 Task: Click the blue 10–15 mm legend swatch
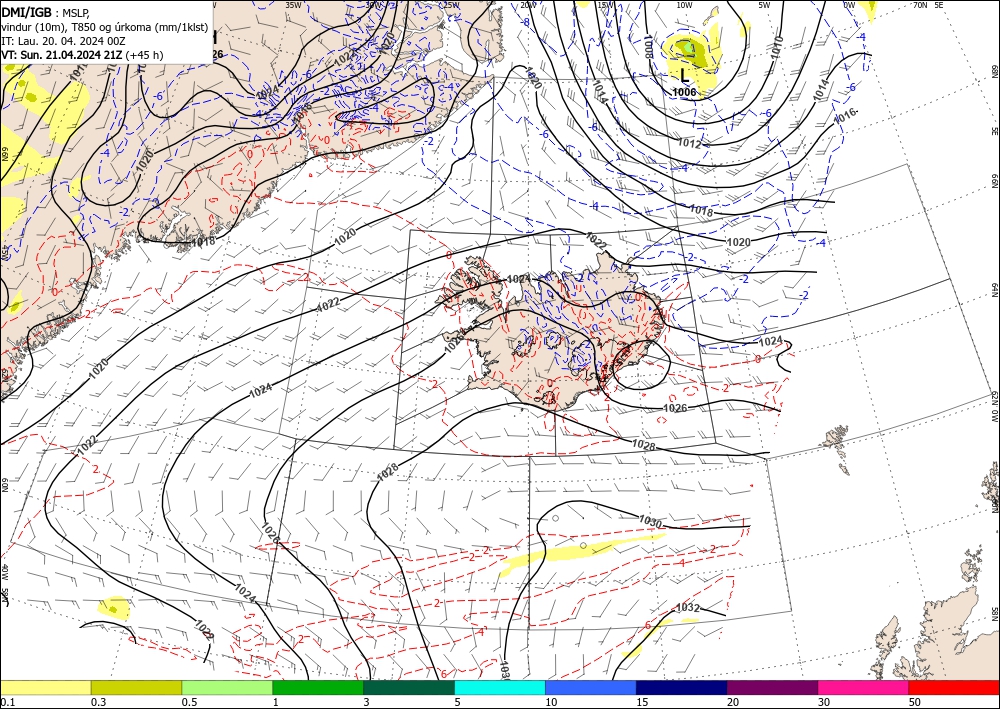(591, 687)
